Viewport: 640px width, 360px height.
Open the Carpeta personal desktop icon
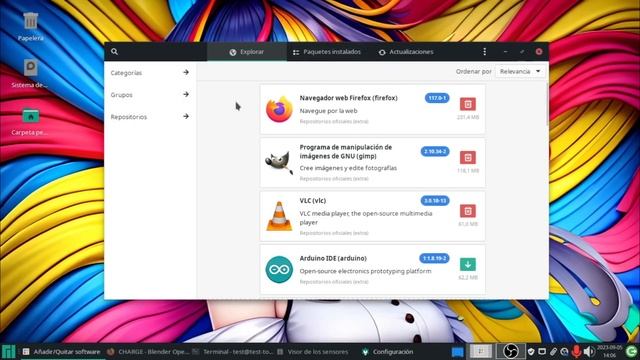pyautogui.click(x=30, y=121)
